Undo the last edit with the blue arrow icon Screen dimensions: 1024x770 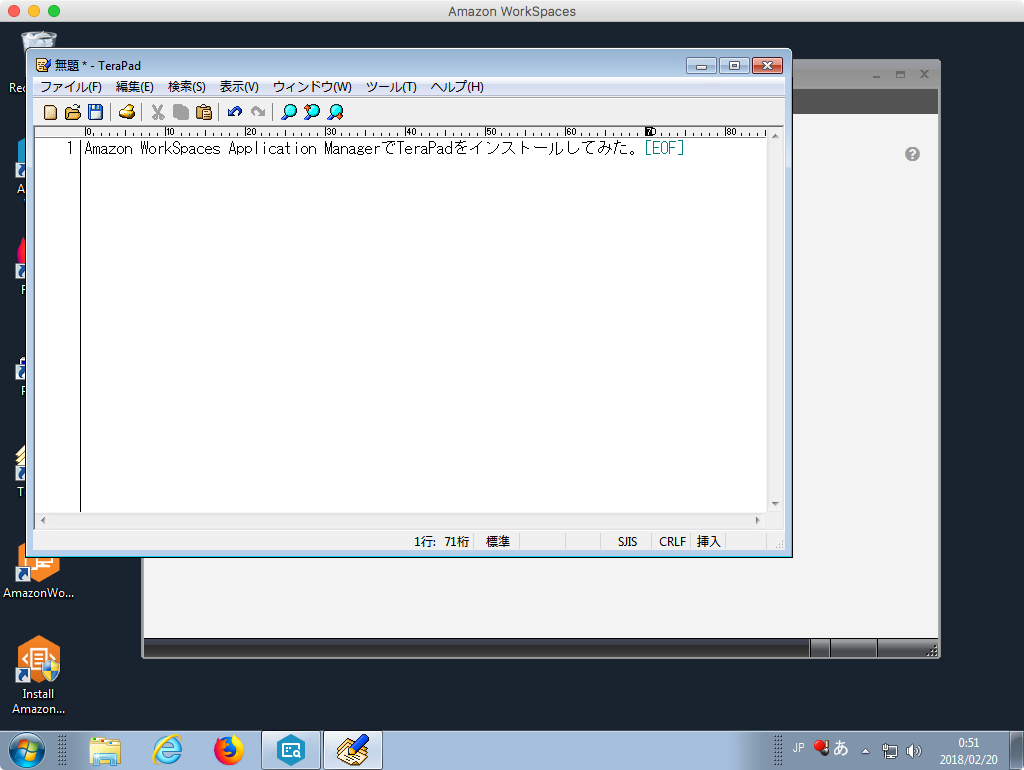click(x=234, y=112)
